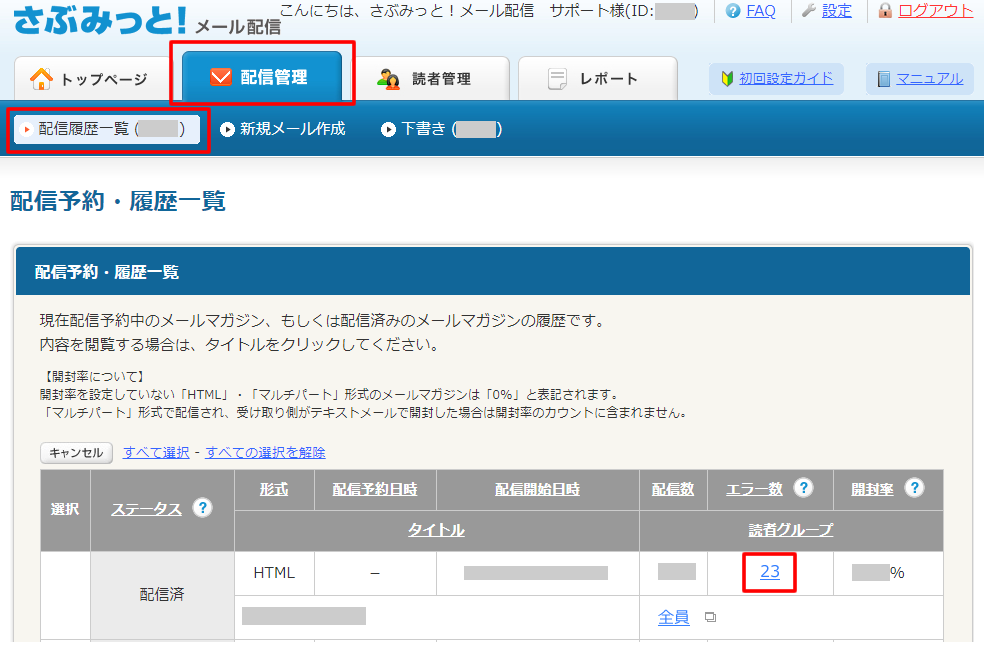Image resolution: width=984 pixels, height=657 pixels.
Task: Open the error count 23 link
Action: point(769,572)
